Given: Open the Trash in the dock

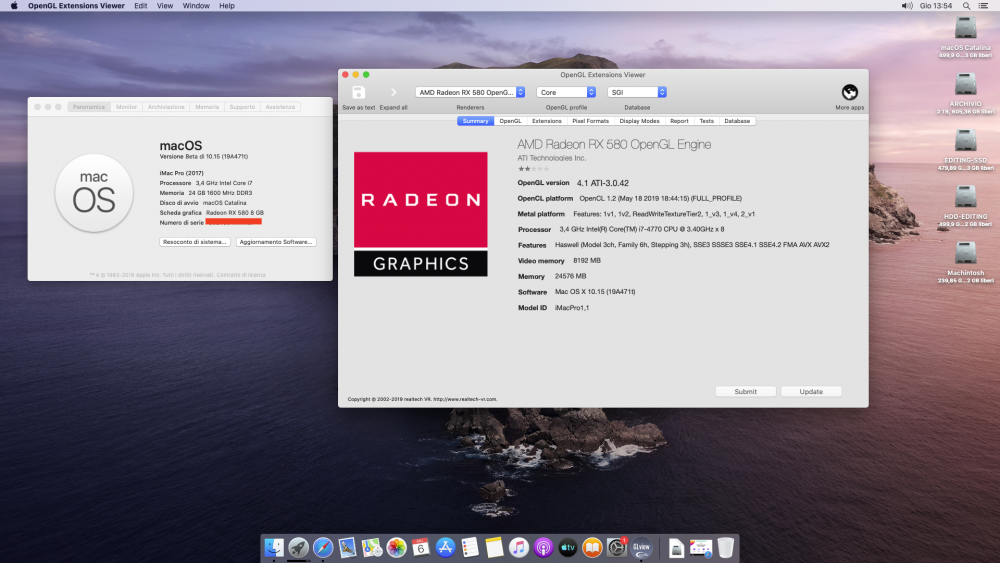Looking at the screenshot, I should tap(725, 547).
